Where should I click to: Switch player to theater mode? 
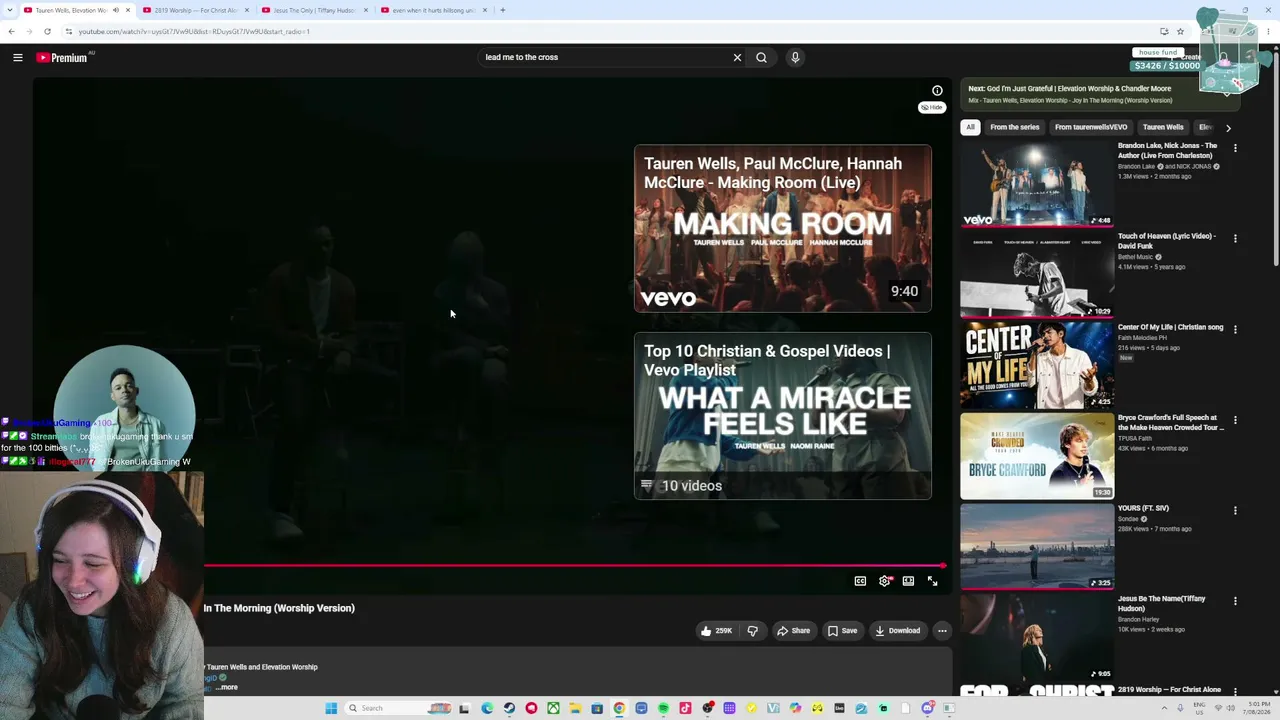pyautogui.click(x=908, y=581)
